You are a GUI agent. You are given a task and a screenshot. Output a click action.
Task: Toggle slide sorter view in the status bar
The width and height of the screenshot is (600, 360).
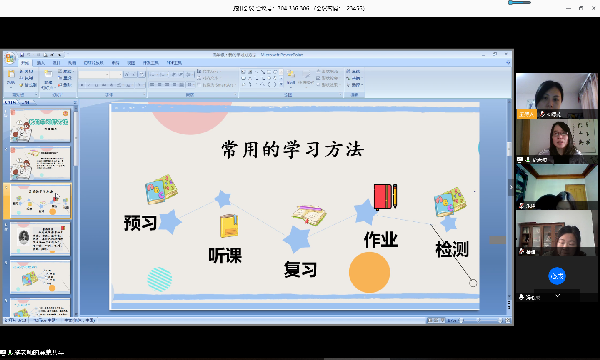pos(436,320)
